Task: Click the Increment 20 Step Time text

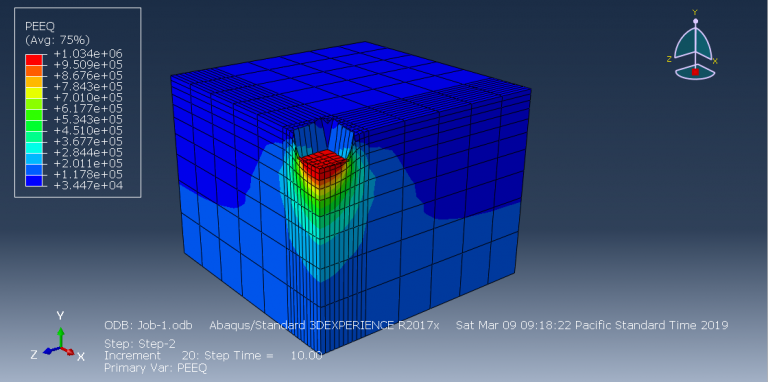Action: [x=213, y=356]
